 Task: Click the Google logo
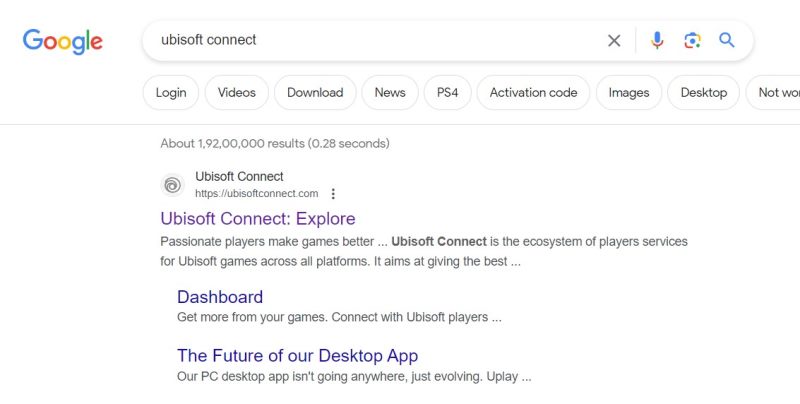click(62, 41)
